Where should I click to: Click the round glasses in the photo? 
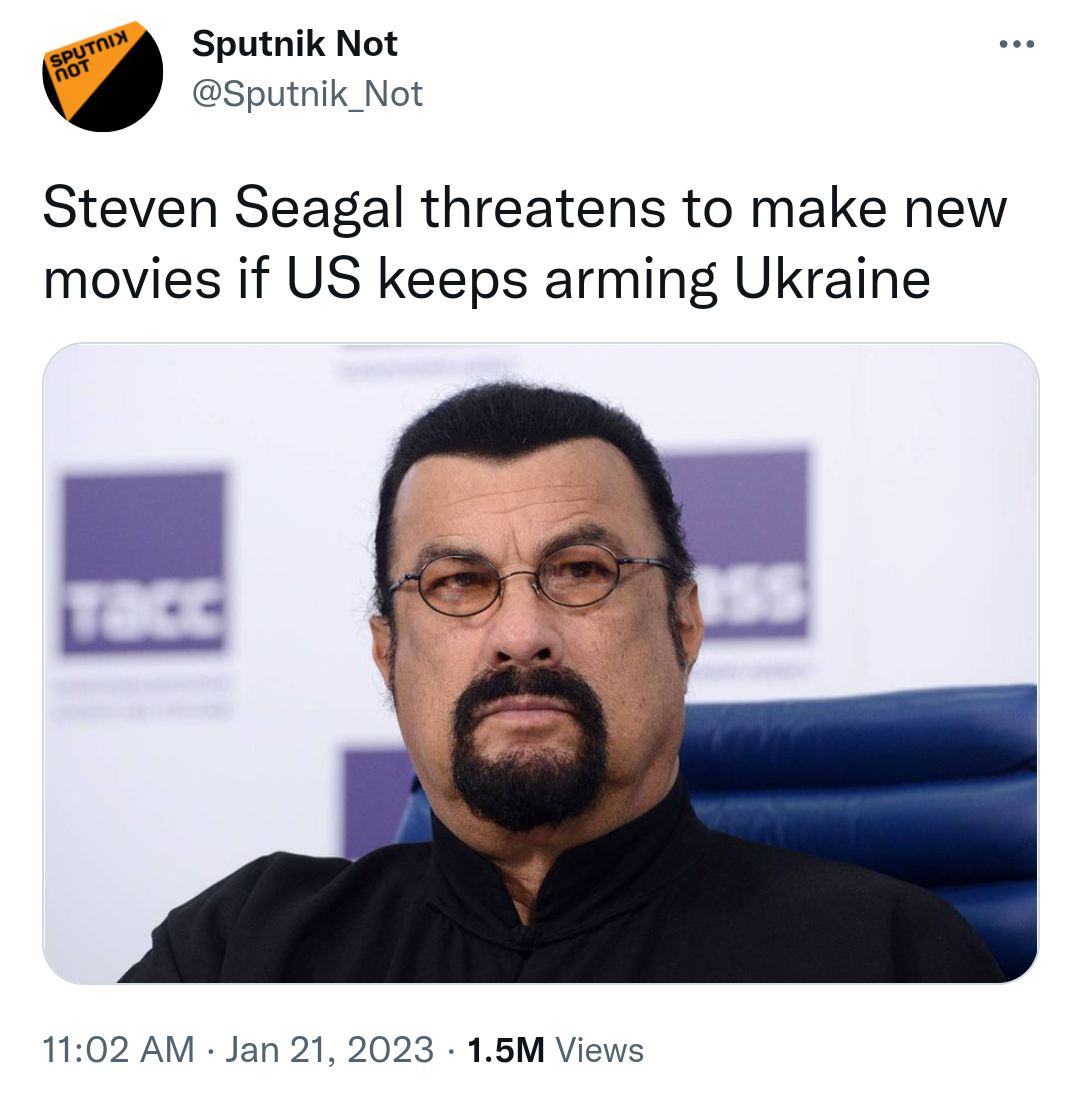point(528,583)
